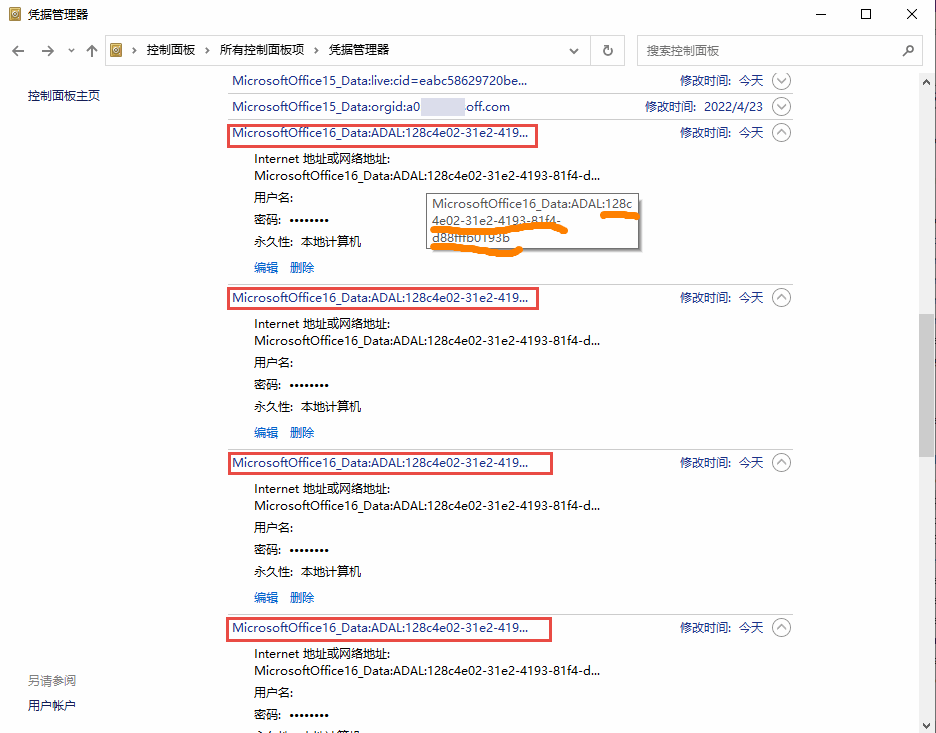Click the Back navigation arrow
The width and height of the screenshot is (936, 733).
[x=18, y=50]
